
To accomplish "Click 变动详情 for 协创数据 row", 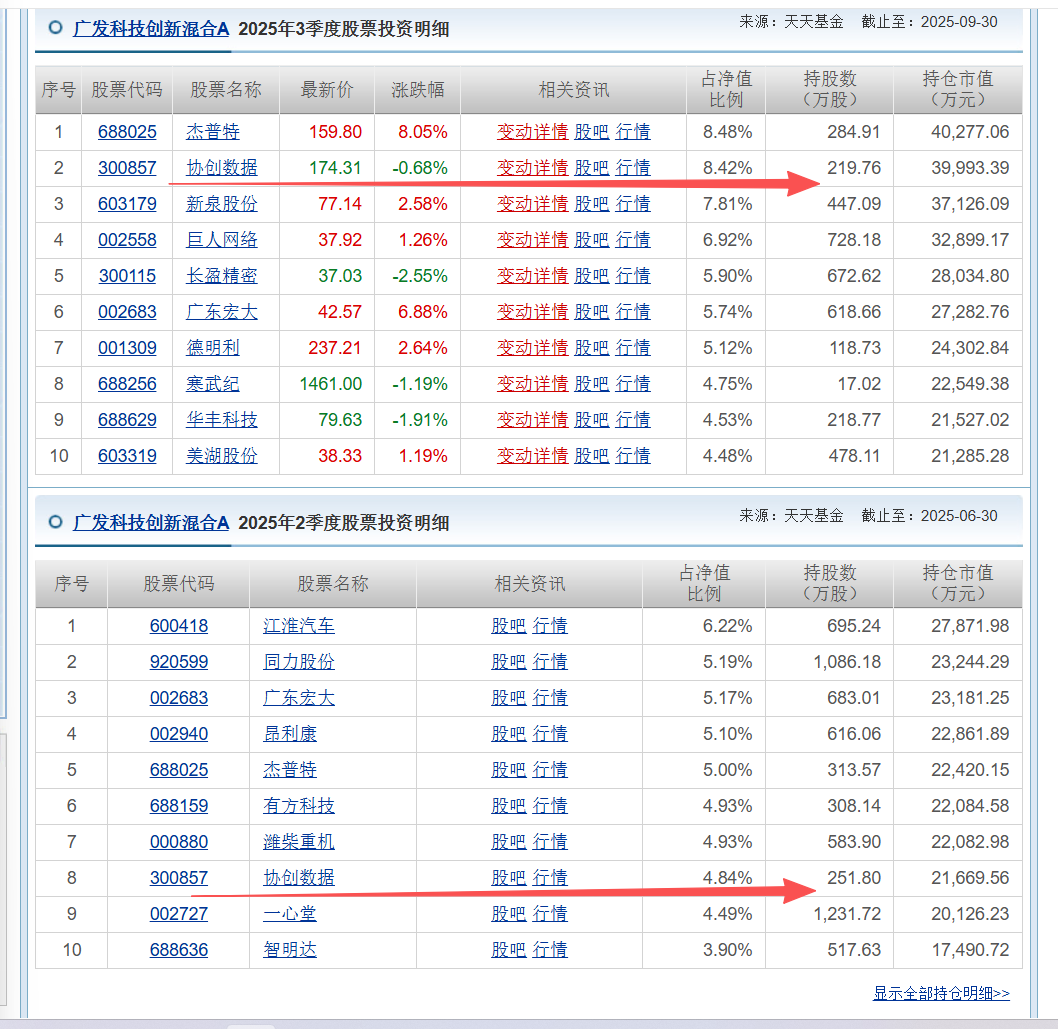I will point(532,167).
